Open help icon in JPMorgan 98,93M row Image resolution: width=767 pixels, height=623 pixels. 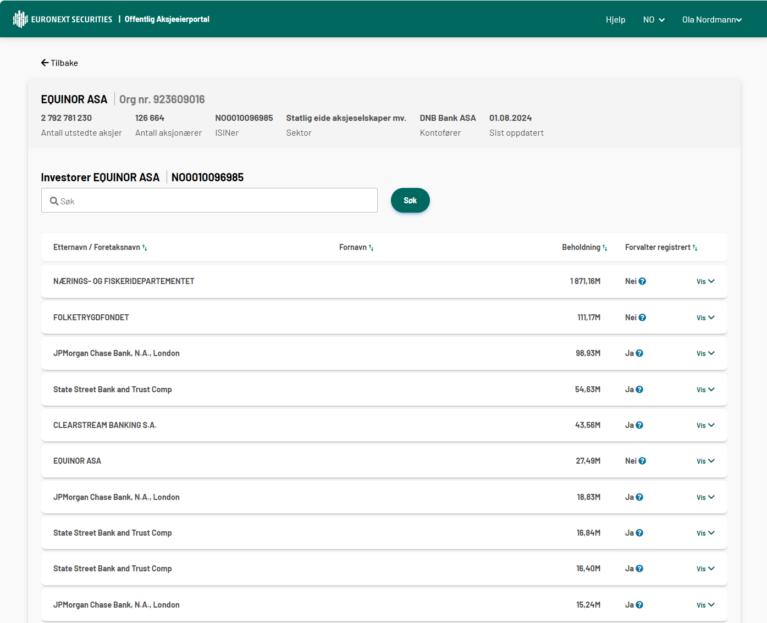pyautogui.click(x=639, y=353)
